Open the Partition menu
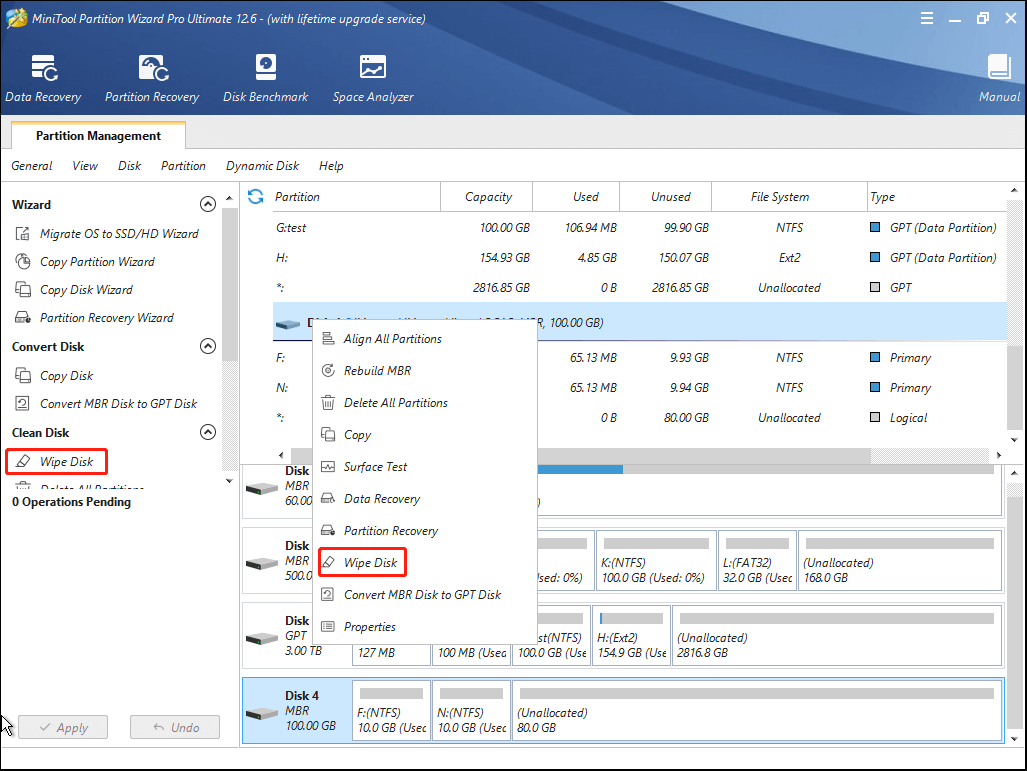 coord(183,166)
